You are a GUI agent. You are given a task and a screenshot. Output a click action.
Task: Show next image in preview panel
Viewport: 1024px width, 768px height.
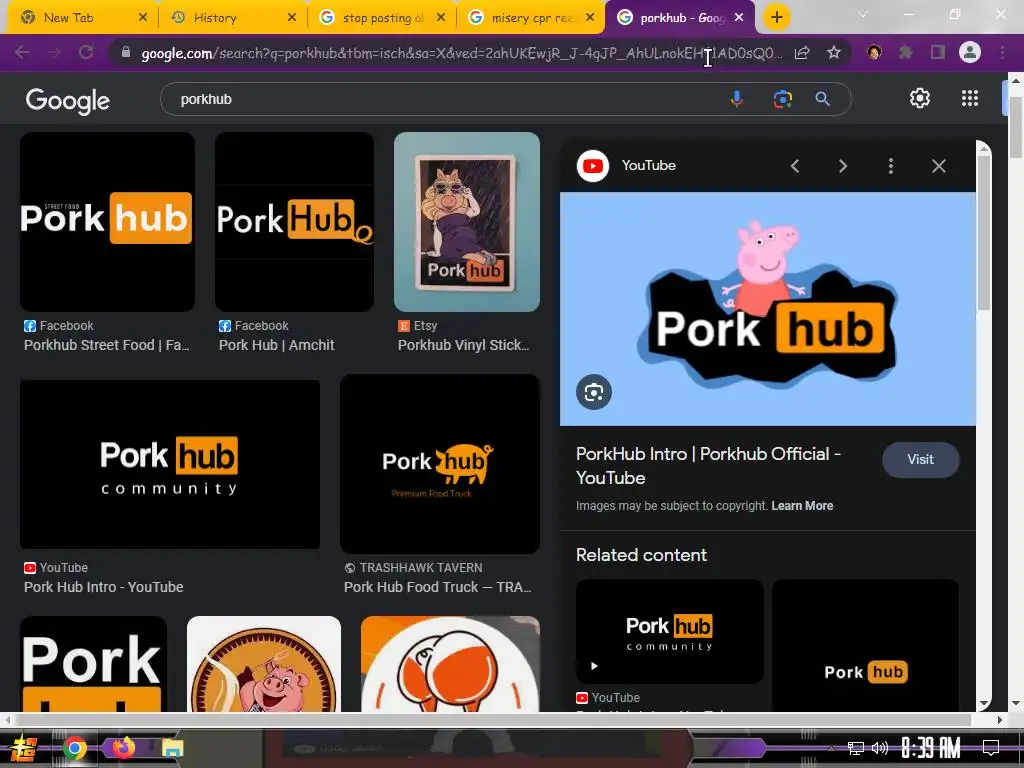point(842,166)
